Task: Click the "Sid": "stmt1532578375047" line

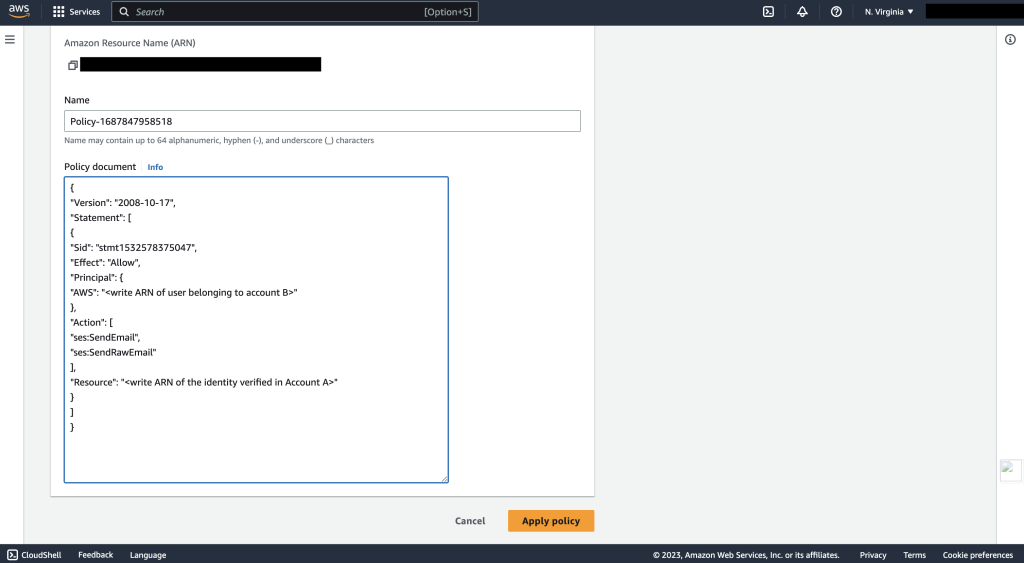Action: (133, 248)
